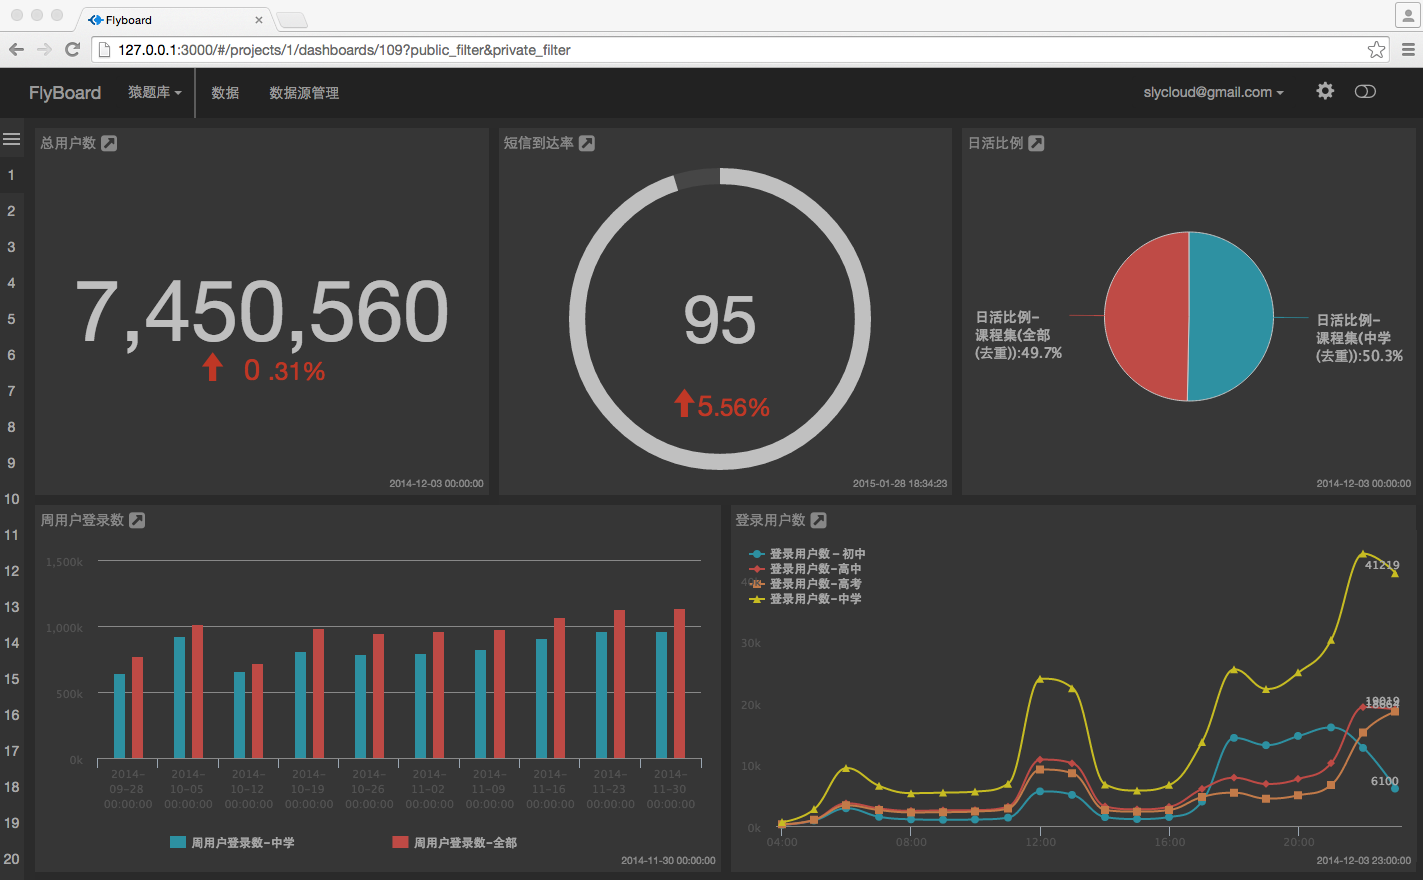Bookmark the page with the star icon
The height and width of the screenshot is (880, 1423).
click(x=1376, y=49)
